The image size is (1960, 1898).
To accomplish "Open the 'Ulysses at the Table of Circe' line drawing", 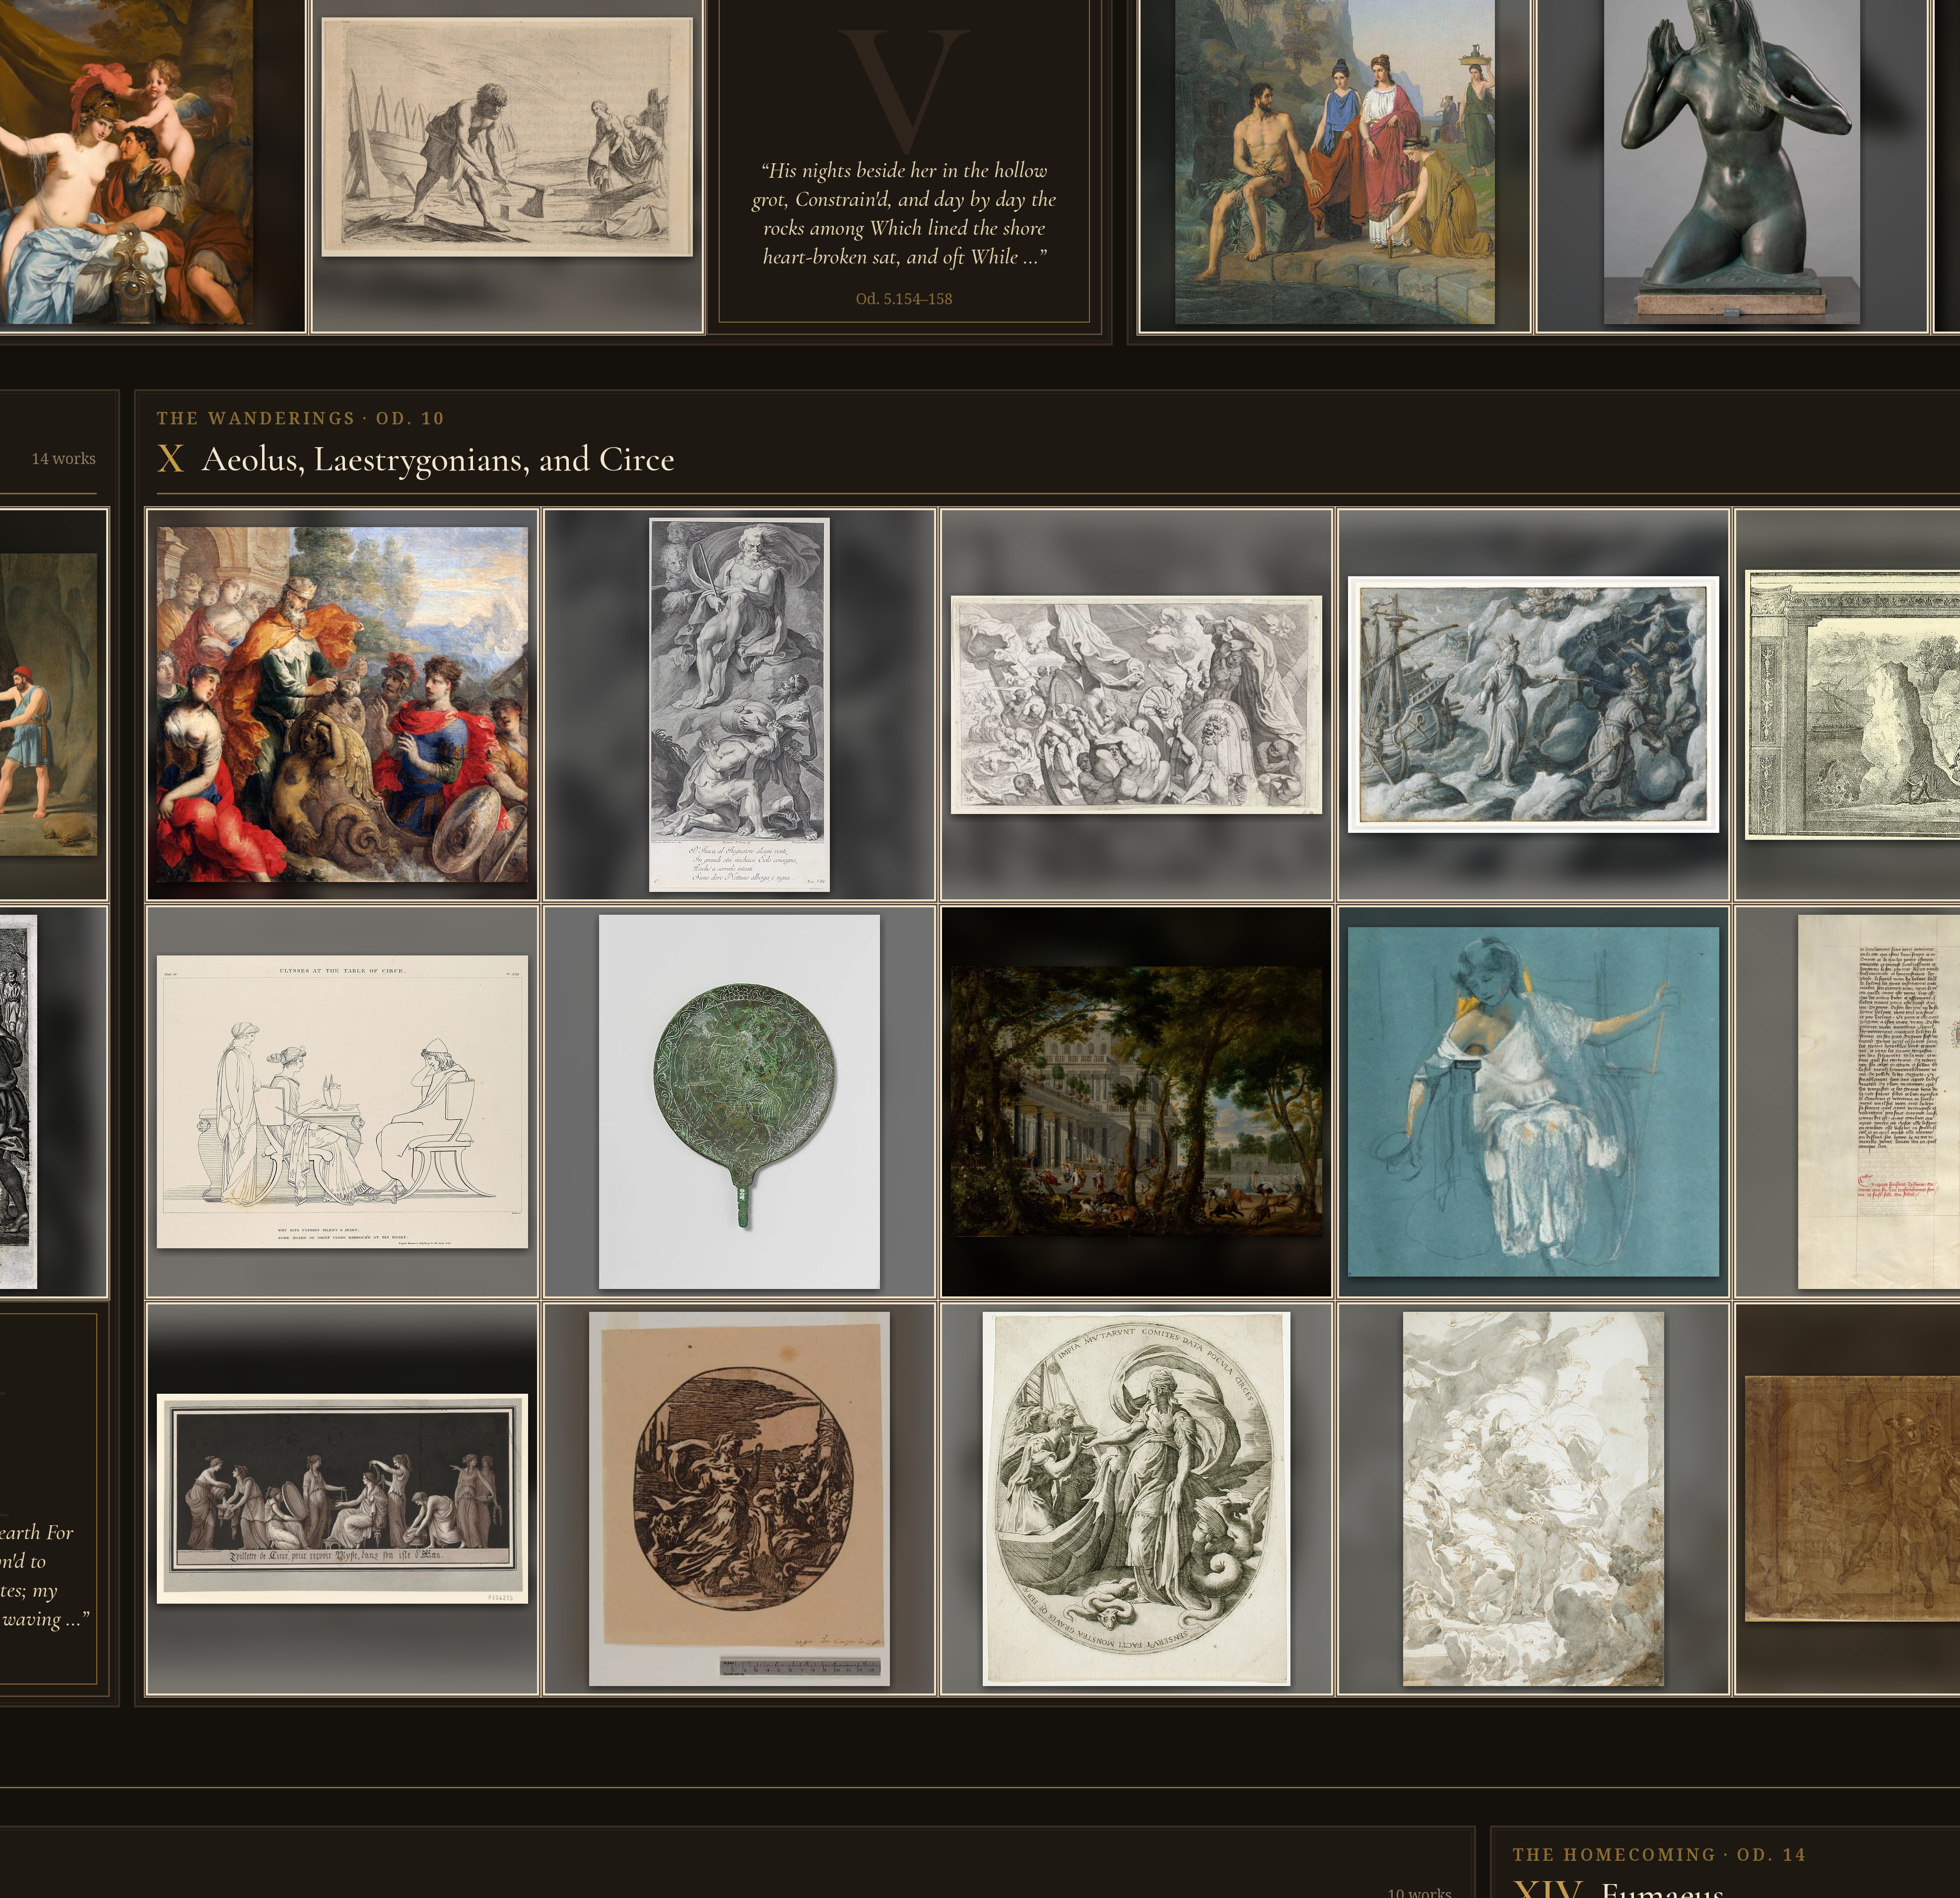I will [x=342, y=1101].
